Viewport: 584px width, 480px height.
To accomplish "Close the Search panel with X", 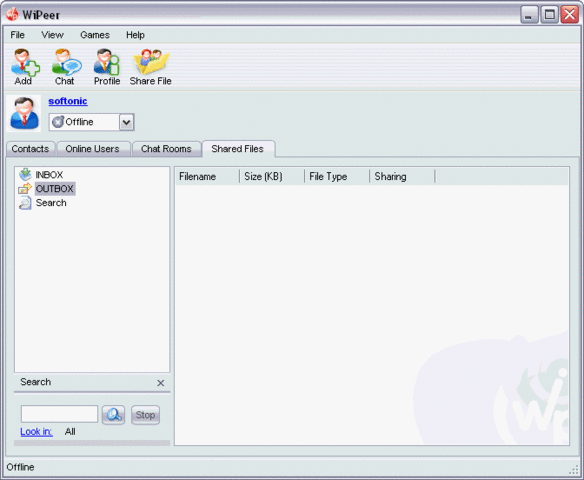I will pyautogui.click(x=161, y=383).
